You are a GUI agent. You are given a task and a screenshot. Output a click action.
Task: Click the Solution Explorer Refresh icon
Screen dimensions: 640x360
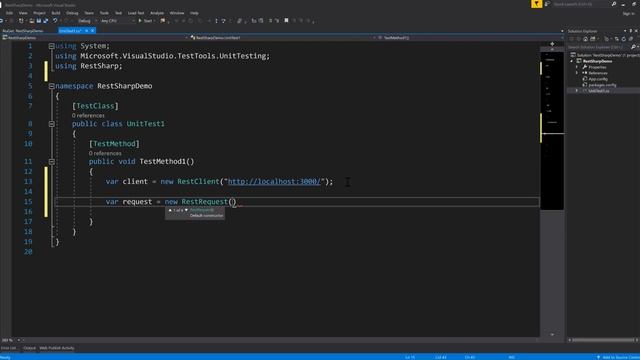[x=623, y=39]
